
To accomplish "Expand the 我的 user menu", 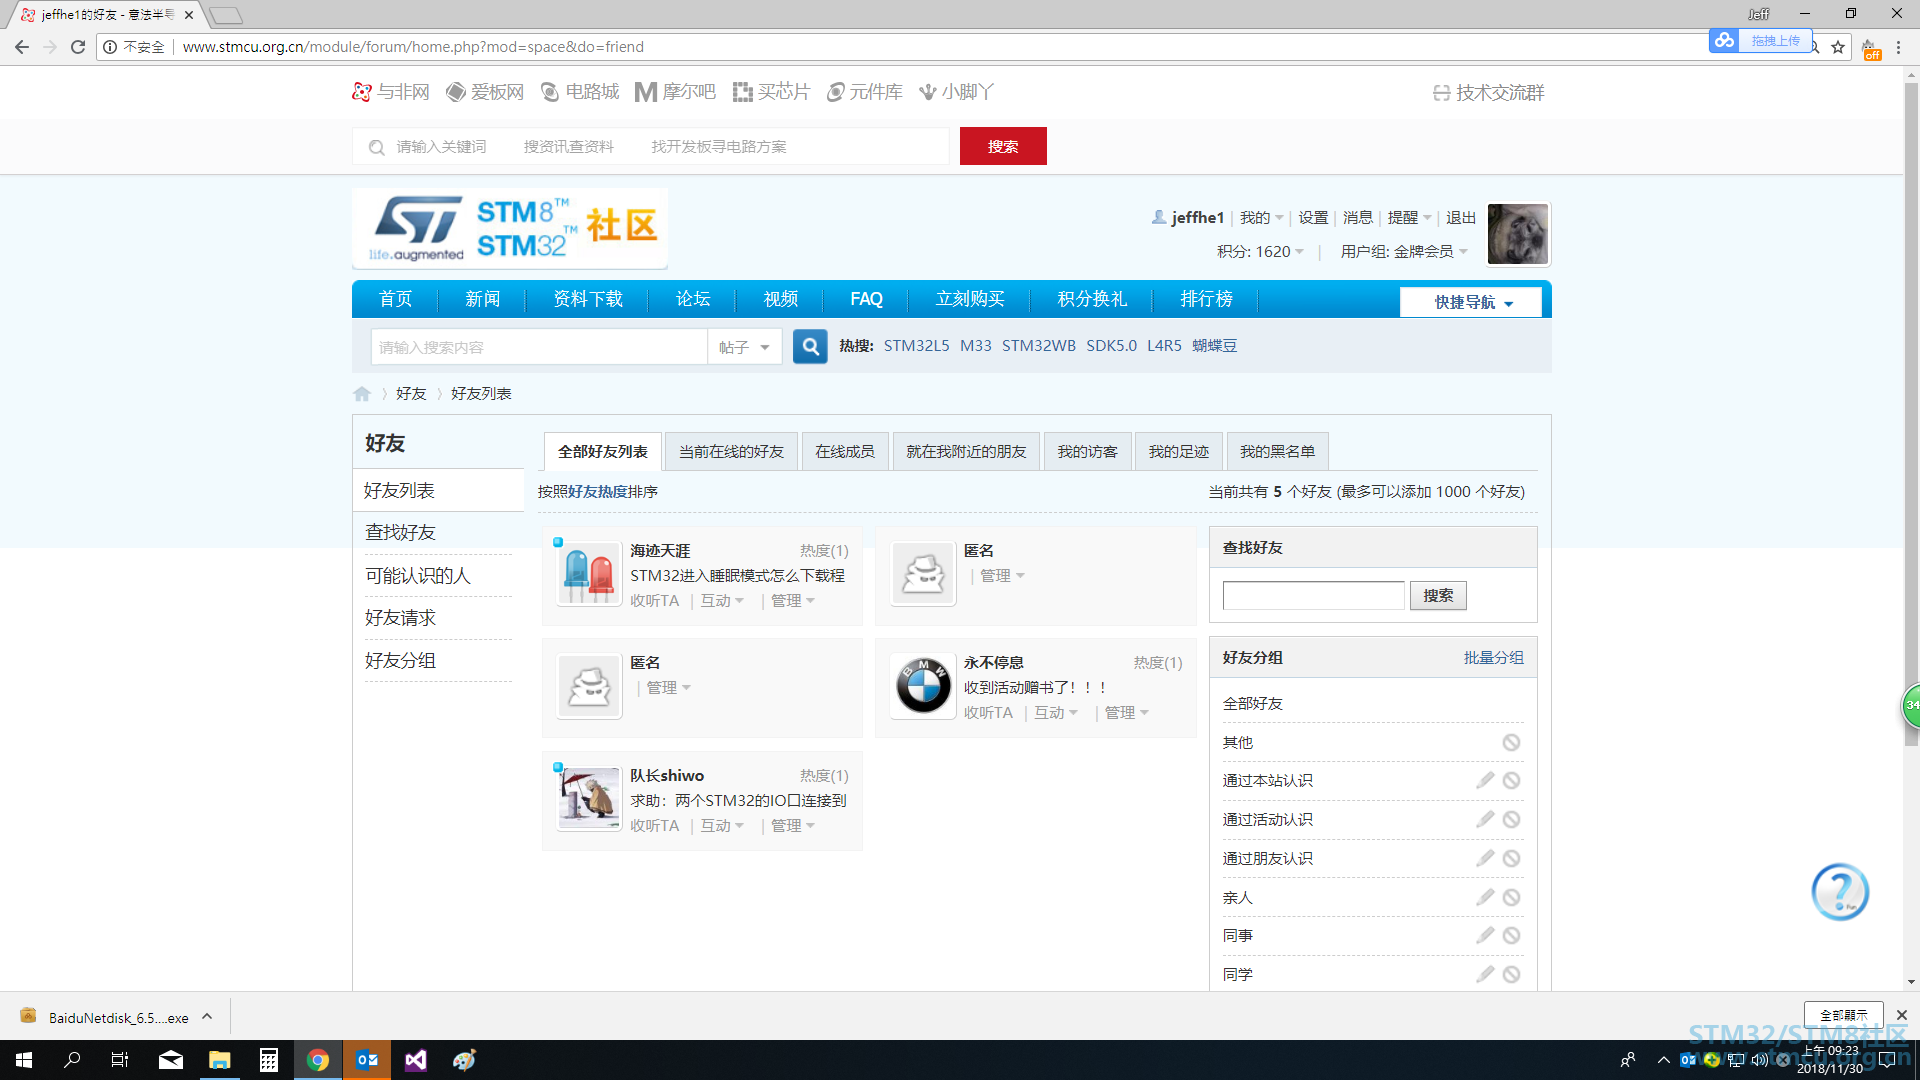I will pos(1261,218).
